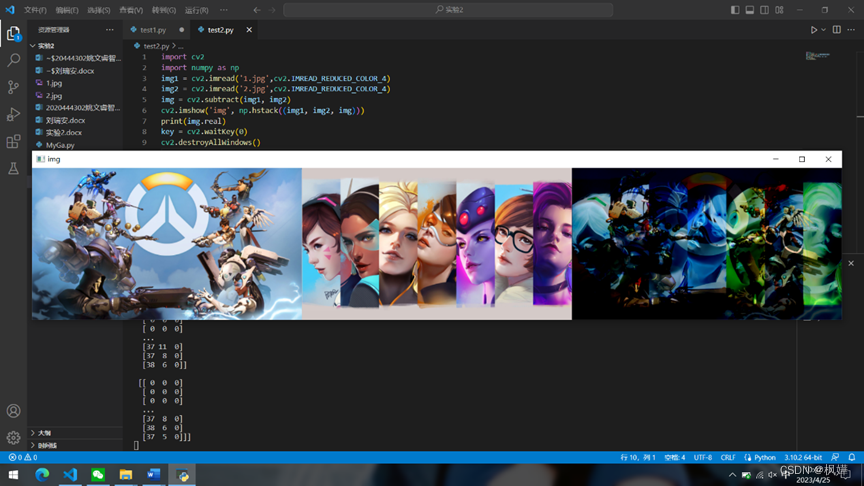This screenshot has width=864, height=486.
Task: Go back with the left arrow
Action: click(x=257, y=10)
